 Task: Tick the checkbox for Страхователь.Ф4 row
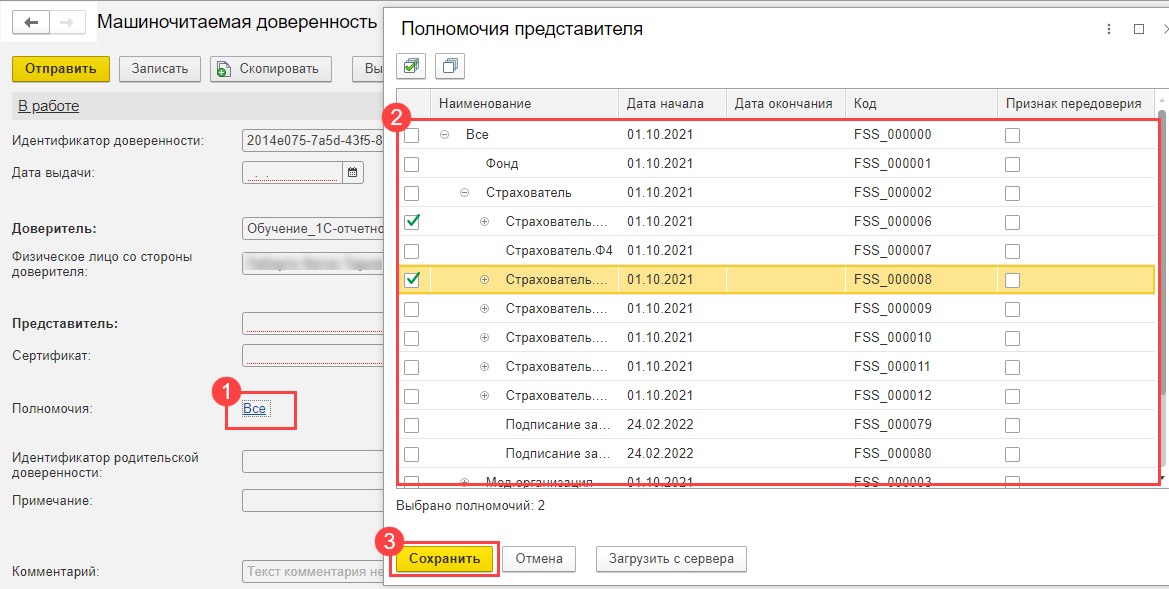[x=412, y=251]
